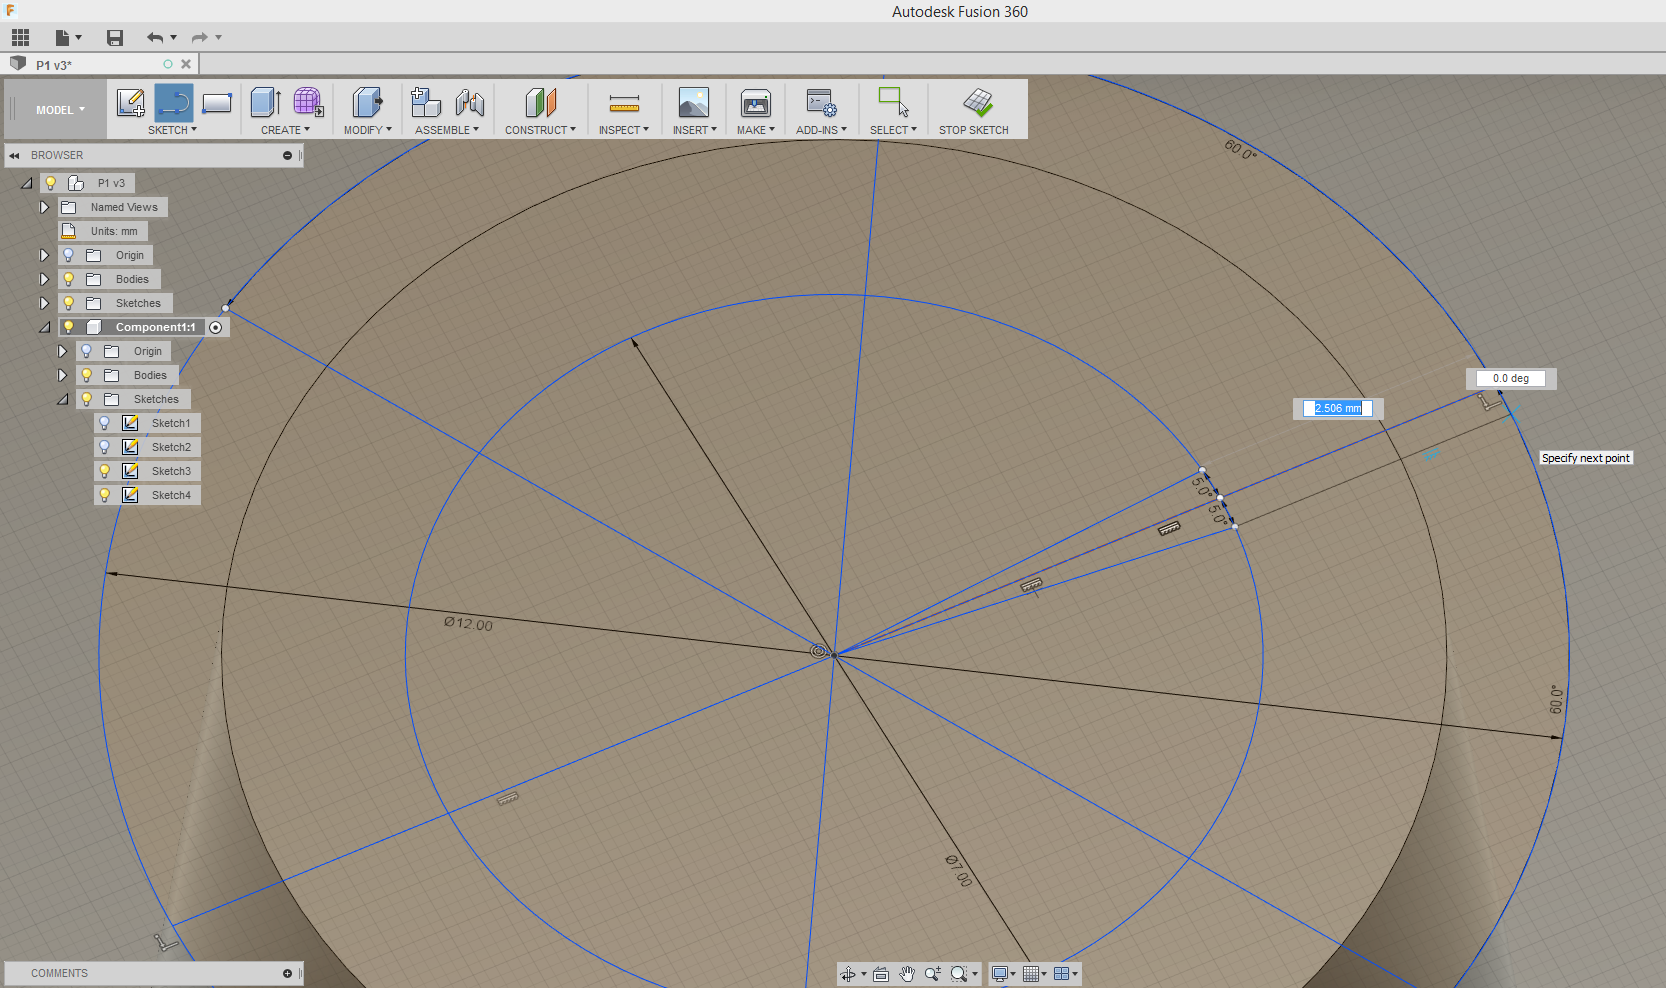Click the Look At icon in navigation bar
The height and width of the screenshot is (988, 1666).
coord(881,974)
